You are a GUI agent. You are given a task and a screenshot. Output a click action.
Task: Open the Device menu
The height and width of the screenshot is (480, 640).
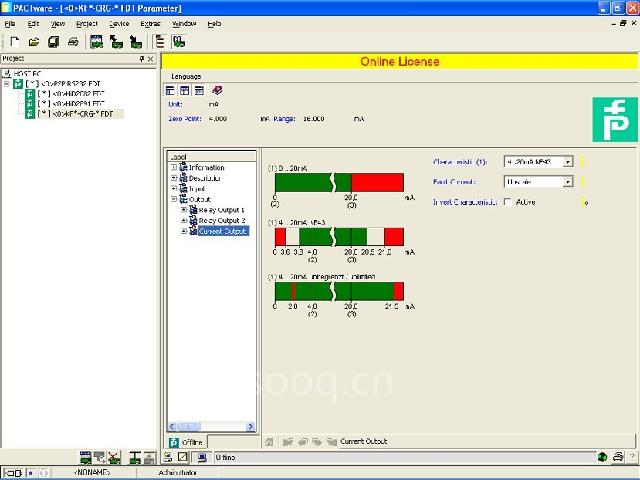118,22
